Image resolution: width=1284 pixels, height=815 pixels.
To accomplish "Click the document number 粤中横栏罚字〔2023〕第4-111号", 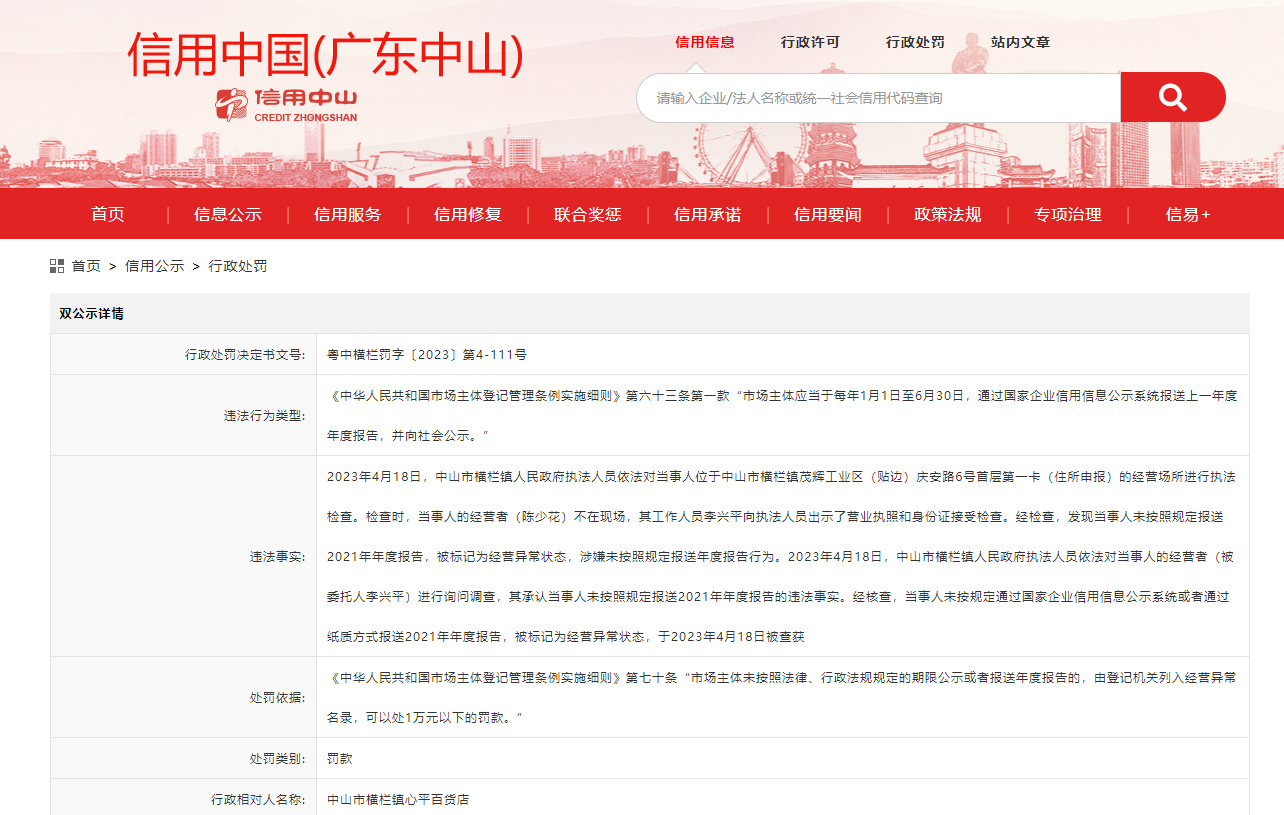I will coord(427,354).
